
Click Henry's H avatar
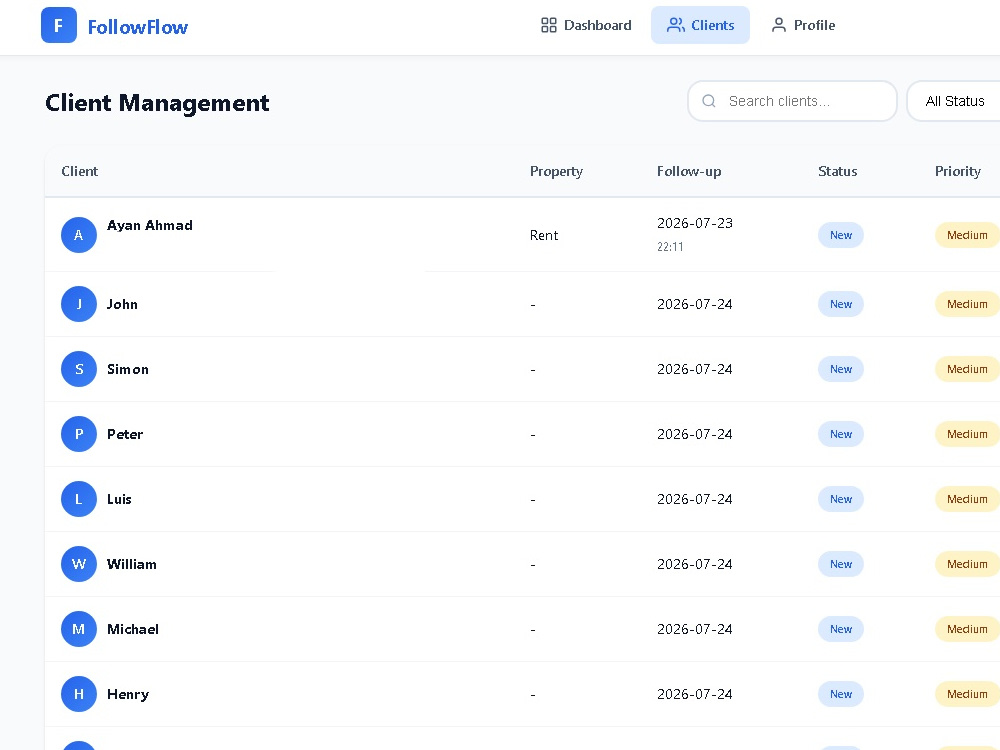[x=78, y=694]
